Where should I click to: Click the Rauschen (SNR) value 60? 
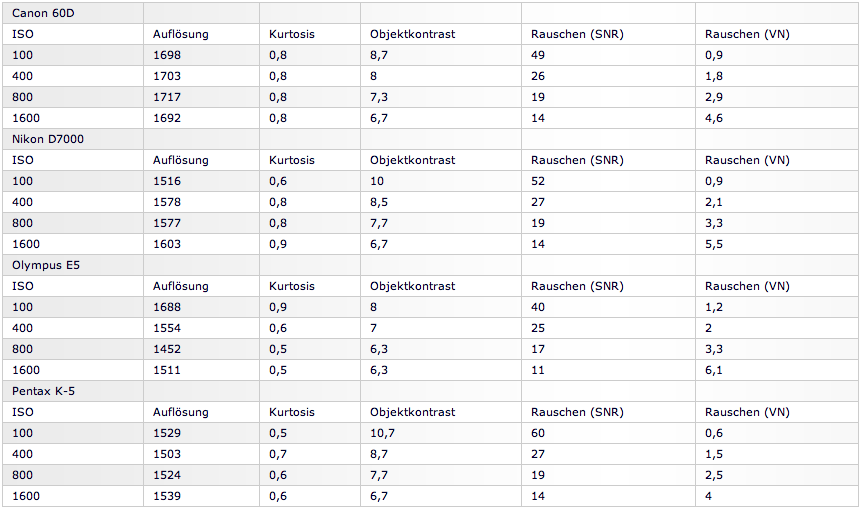pos(538,433)
